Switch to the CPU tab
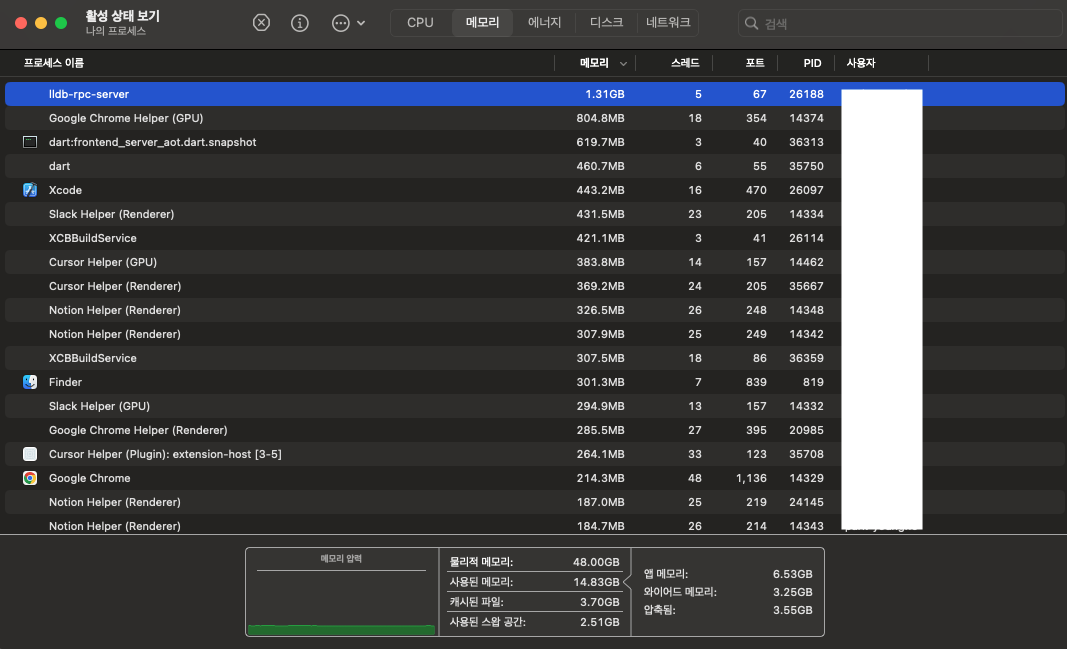The image size is (1067, 649). (420, 22)
